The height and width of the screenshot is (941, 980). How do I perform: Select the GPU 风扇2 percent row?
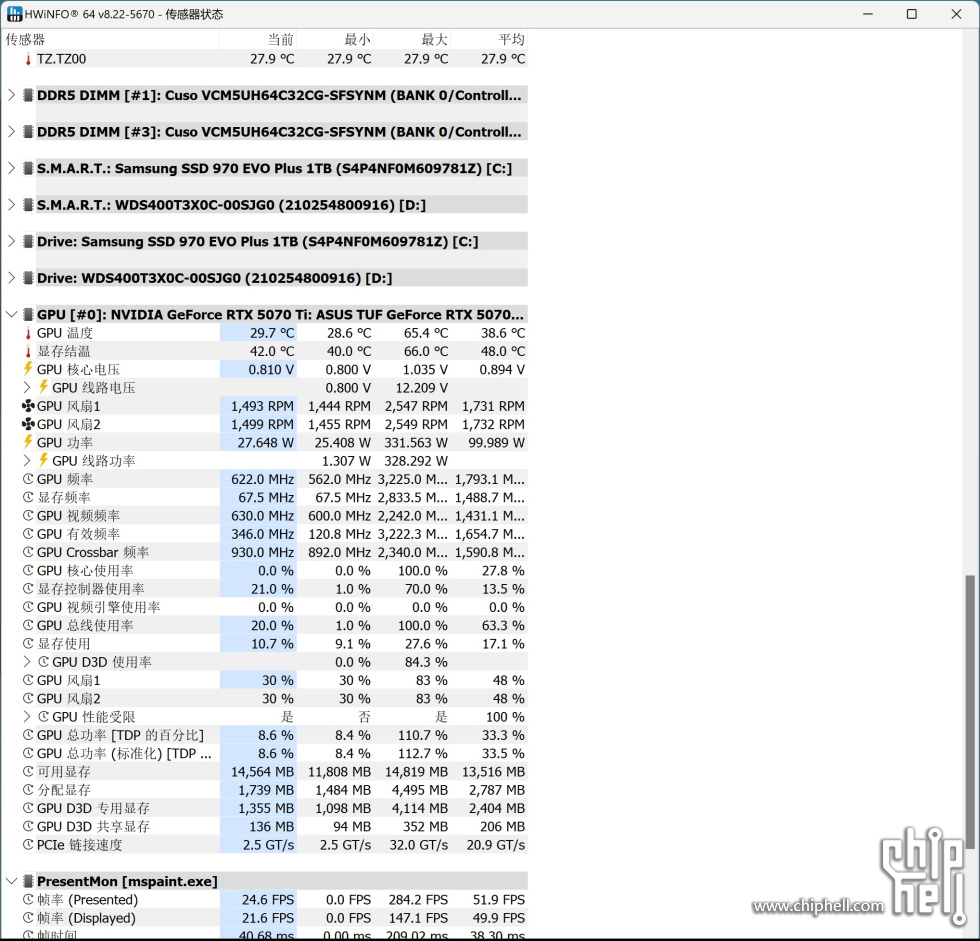click(274, 699)
